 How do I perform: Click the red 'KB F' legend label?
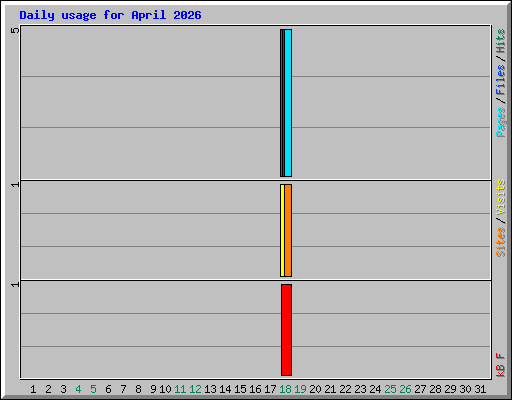click(x=501, y=365)
